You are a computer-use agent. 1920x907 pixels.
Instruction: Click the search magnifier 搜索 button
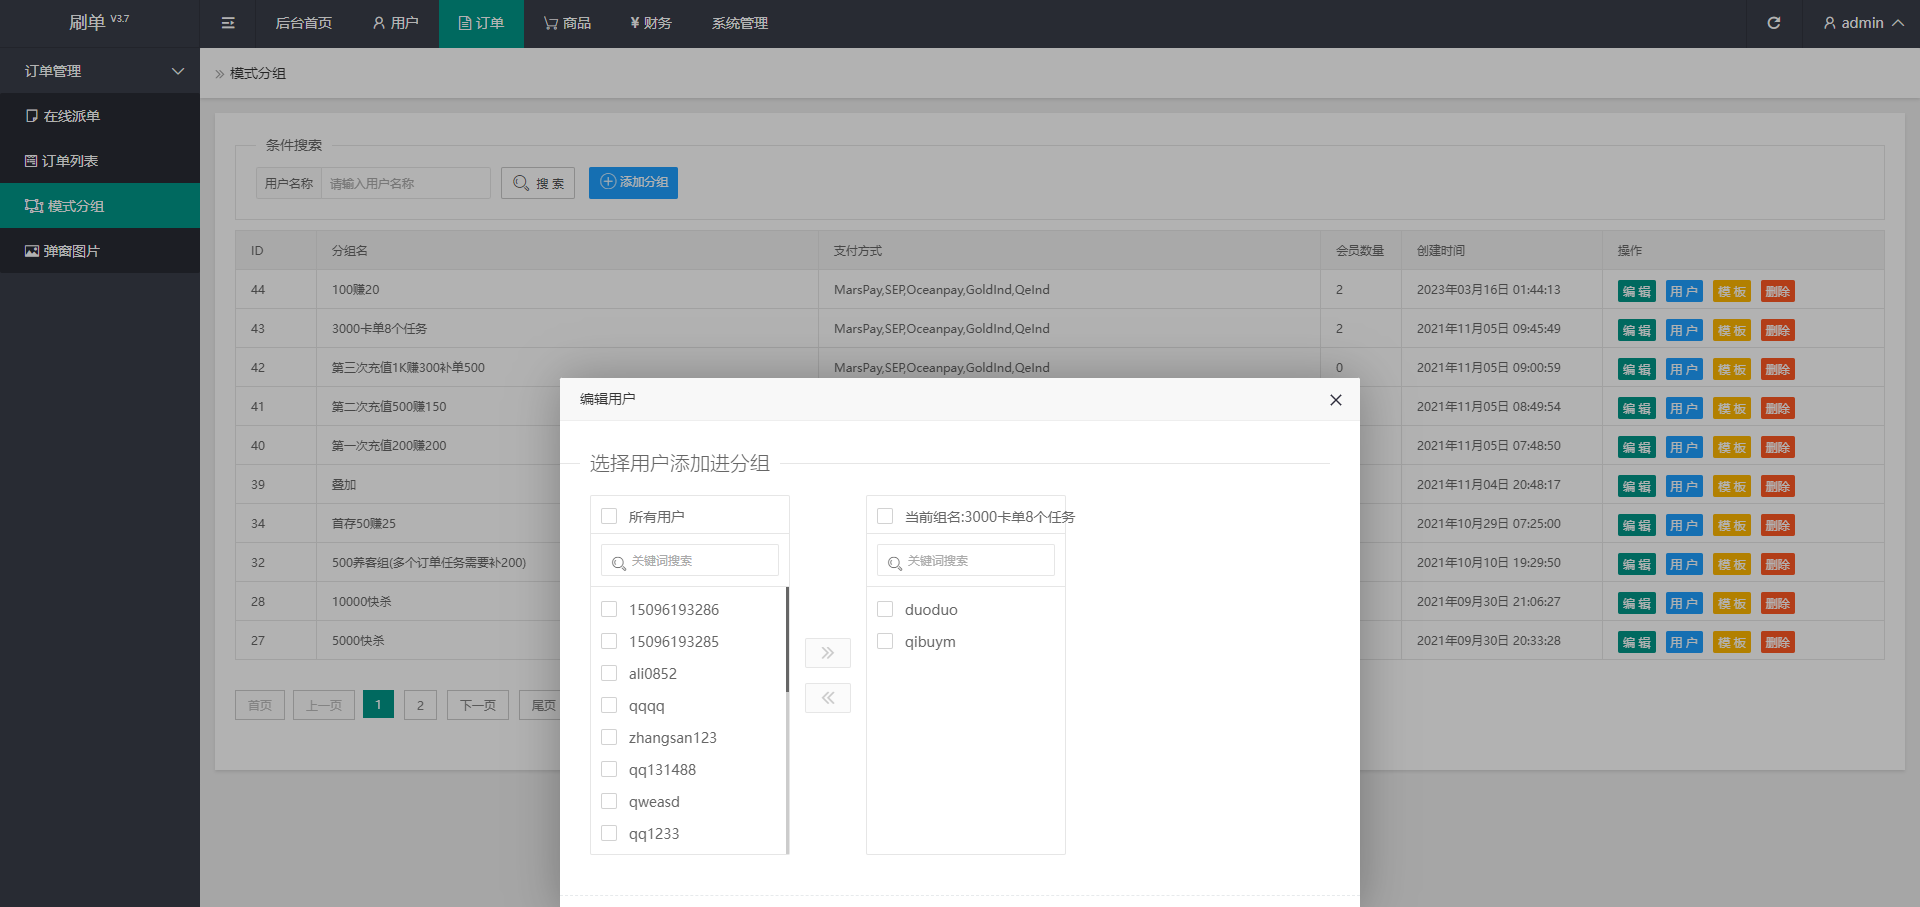(x=538, y=183)
